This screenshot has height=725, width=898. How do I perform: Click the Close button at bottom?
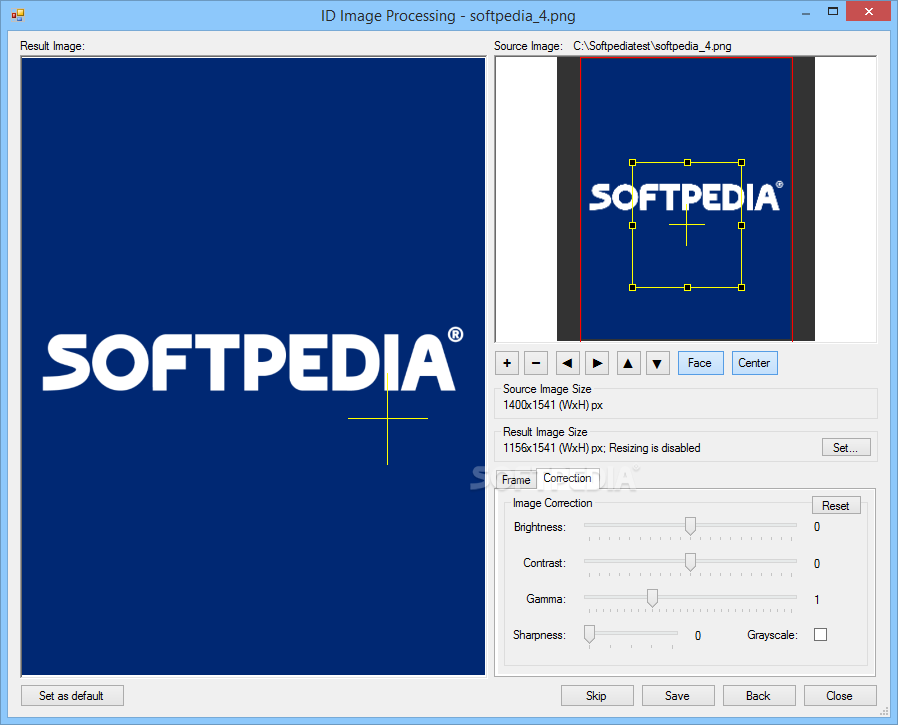[x=840, y=696]
